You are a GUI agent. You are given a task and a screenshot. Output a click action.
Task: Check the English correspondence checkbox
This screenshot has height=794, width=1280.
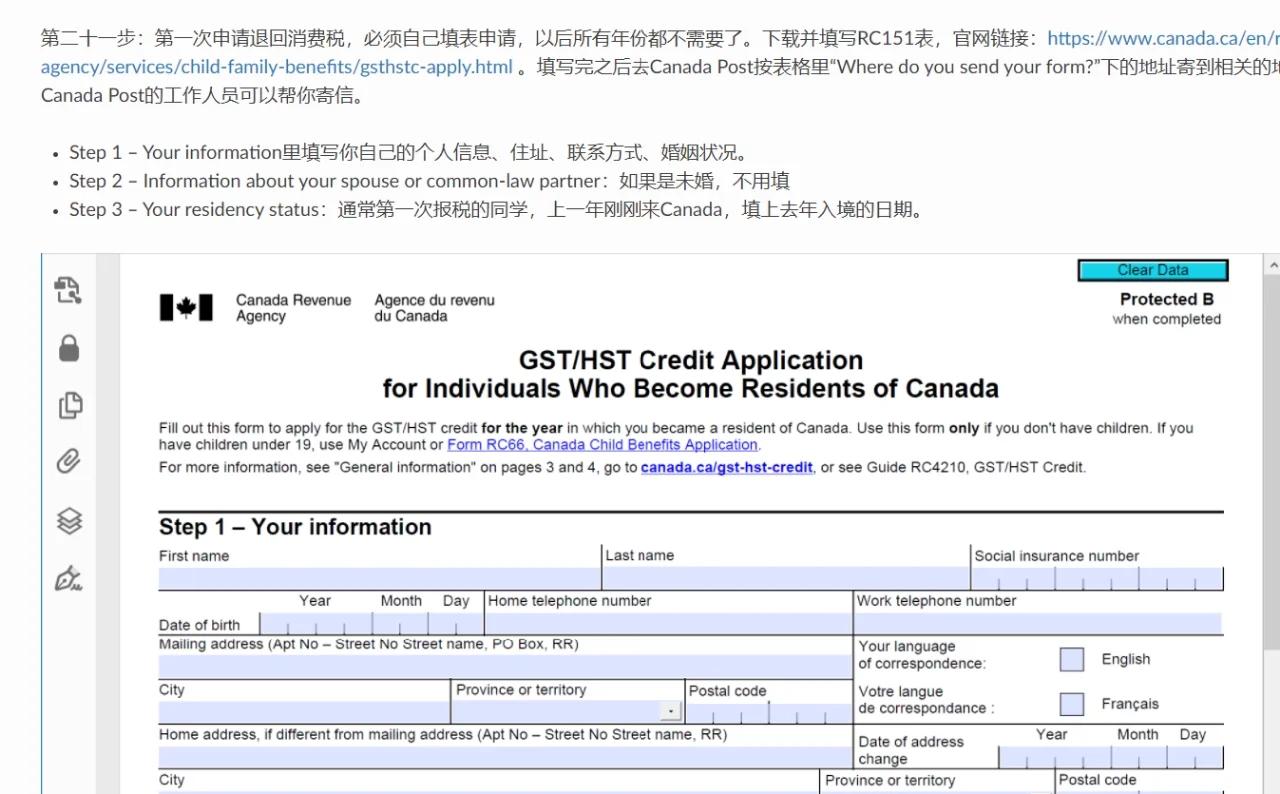point(1071,659)
